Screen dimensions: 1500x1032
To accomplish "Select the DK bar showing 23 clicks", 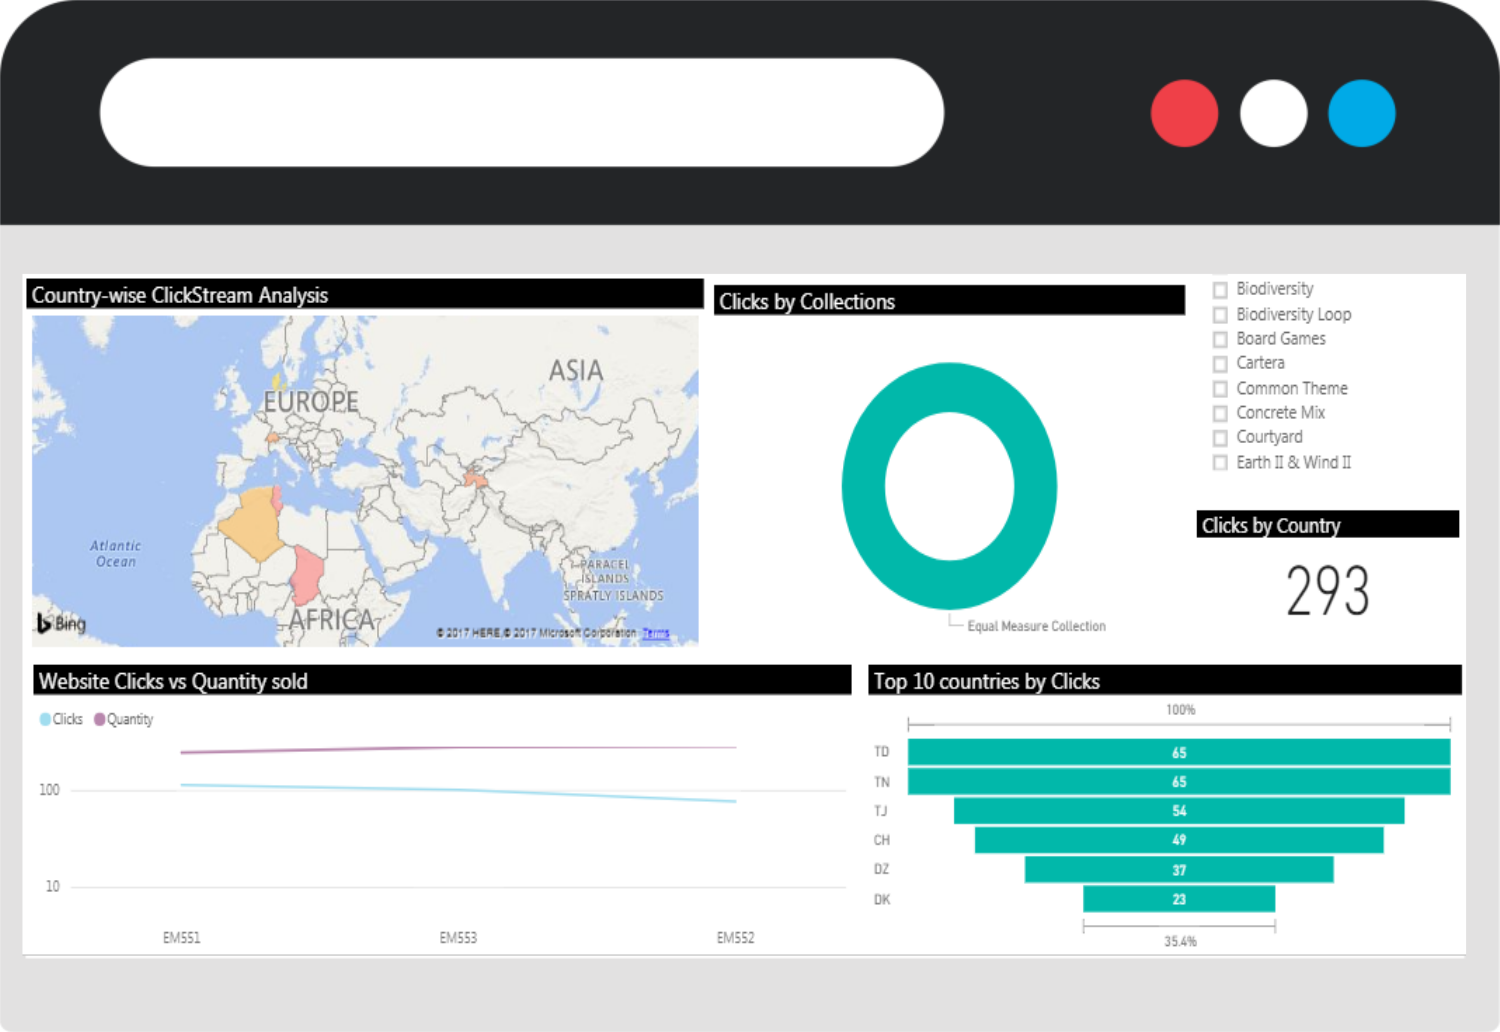I will pyautogui.click(x=1178, y=899).
